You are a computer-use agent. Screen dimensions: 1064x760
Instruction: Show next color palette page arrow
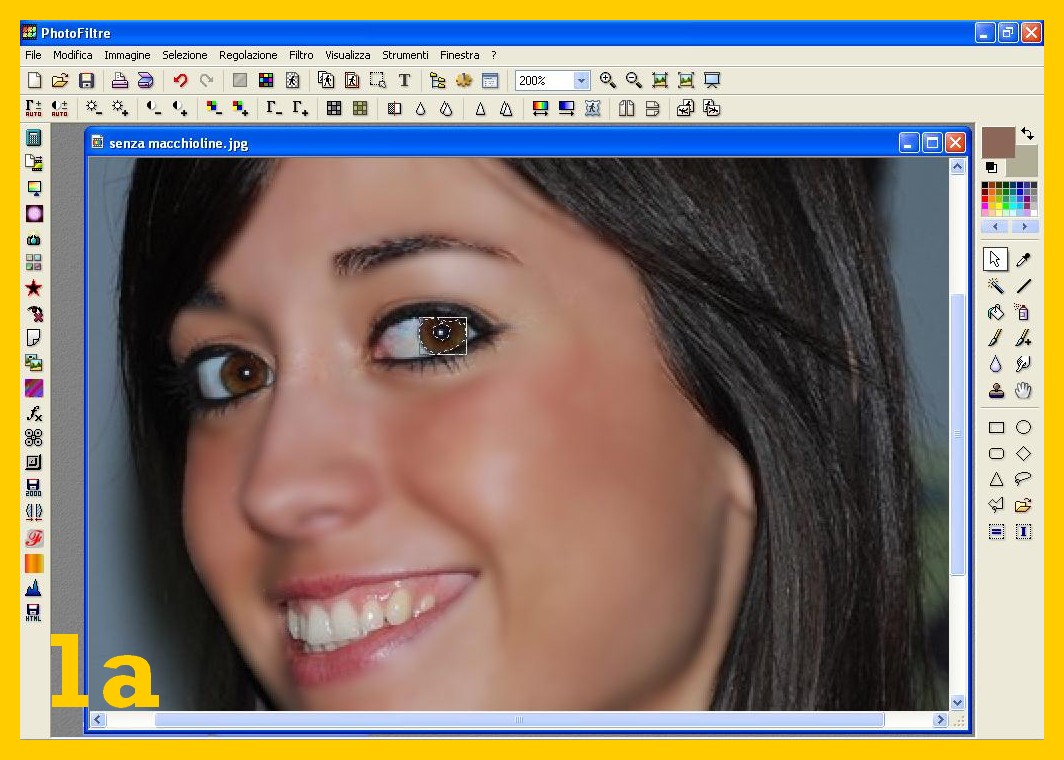pos(1025,227)
